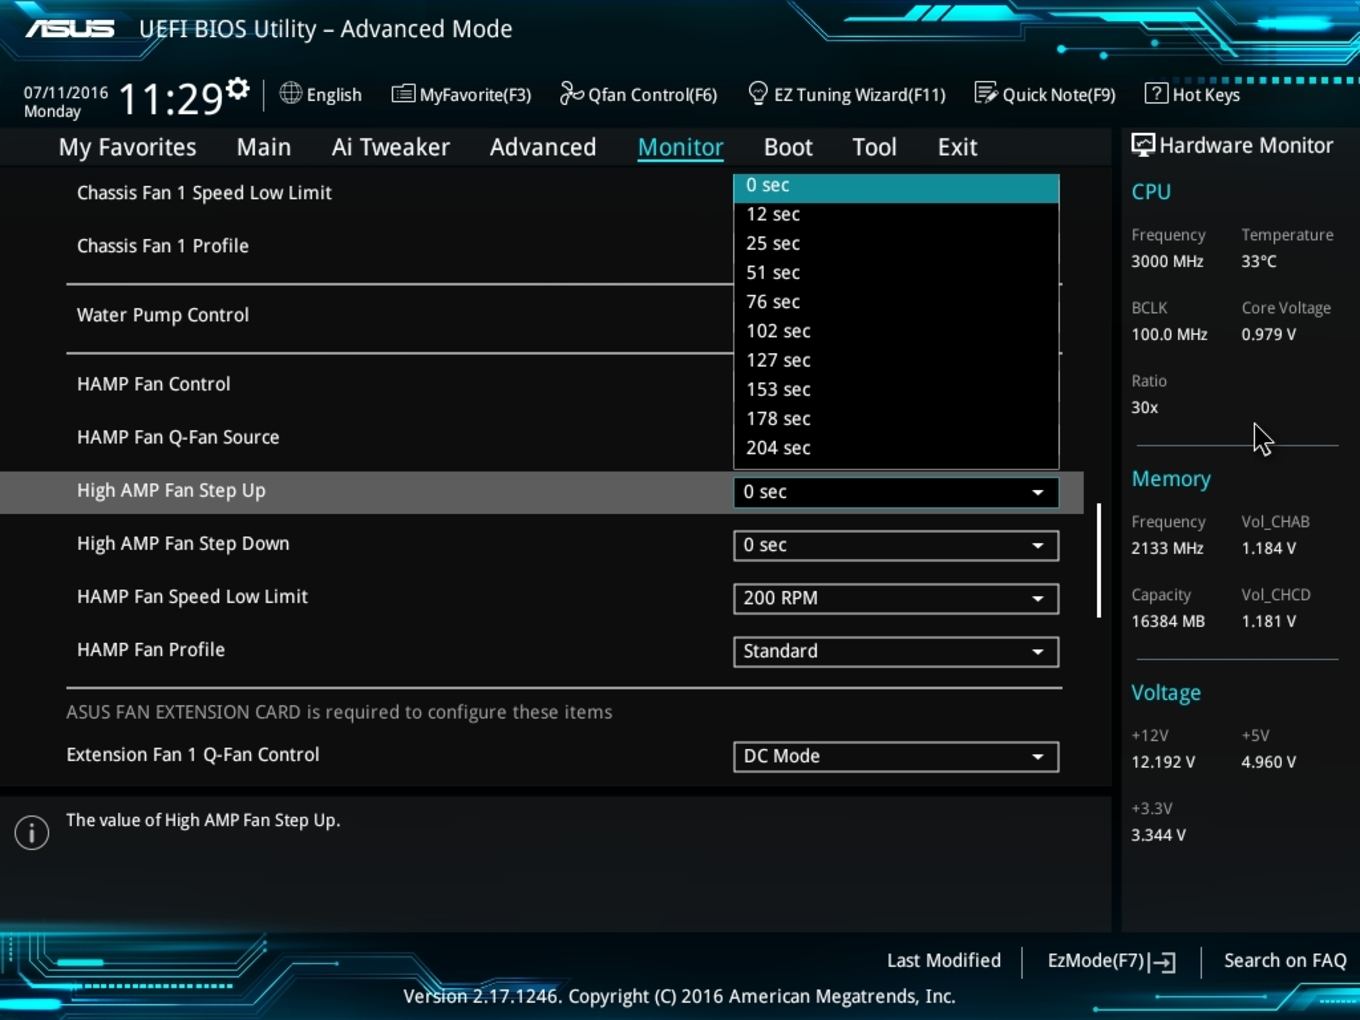Click the MyFavorite(F3) label

(x=475, y=95)
